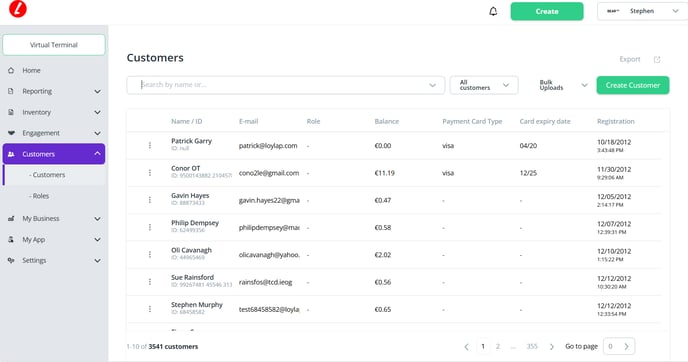
Task: Open the three-dot menu for Gavin Hayes
Action: (x=150, y=200)
